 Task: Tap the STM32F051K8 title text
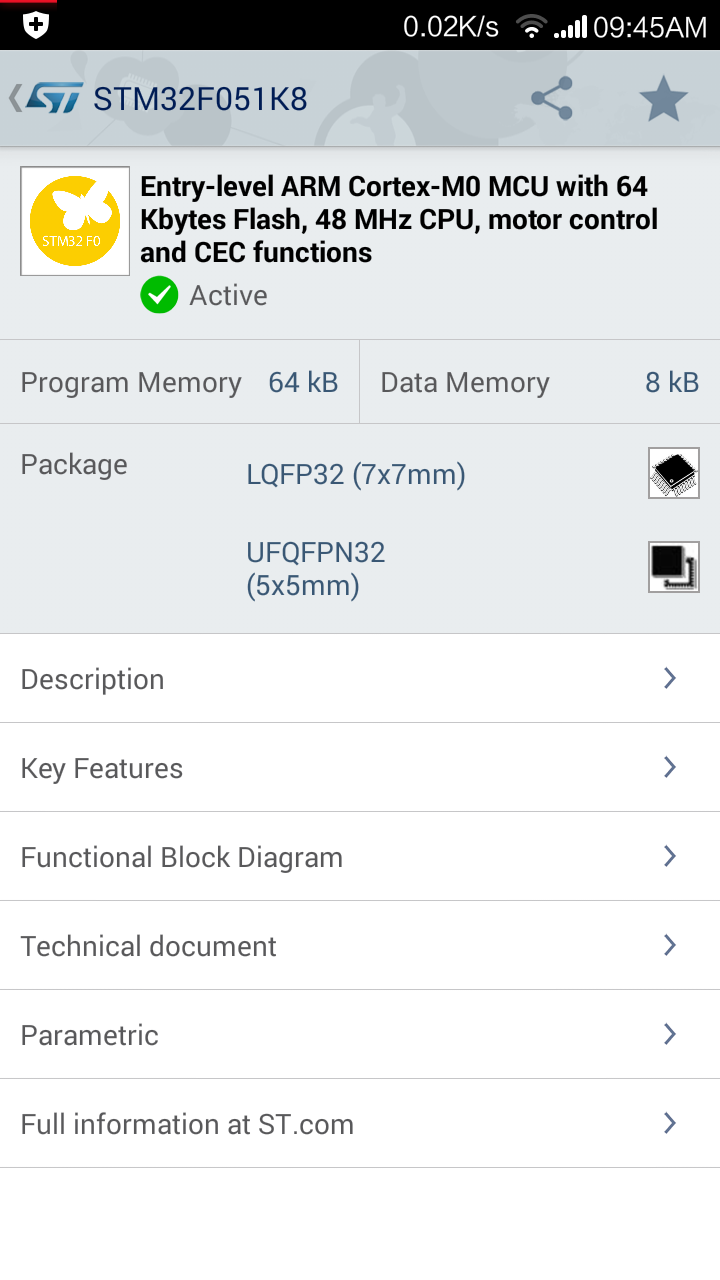(x=200, y=99)
